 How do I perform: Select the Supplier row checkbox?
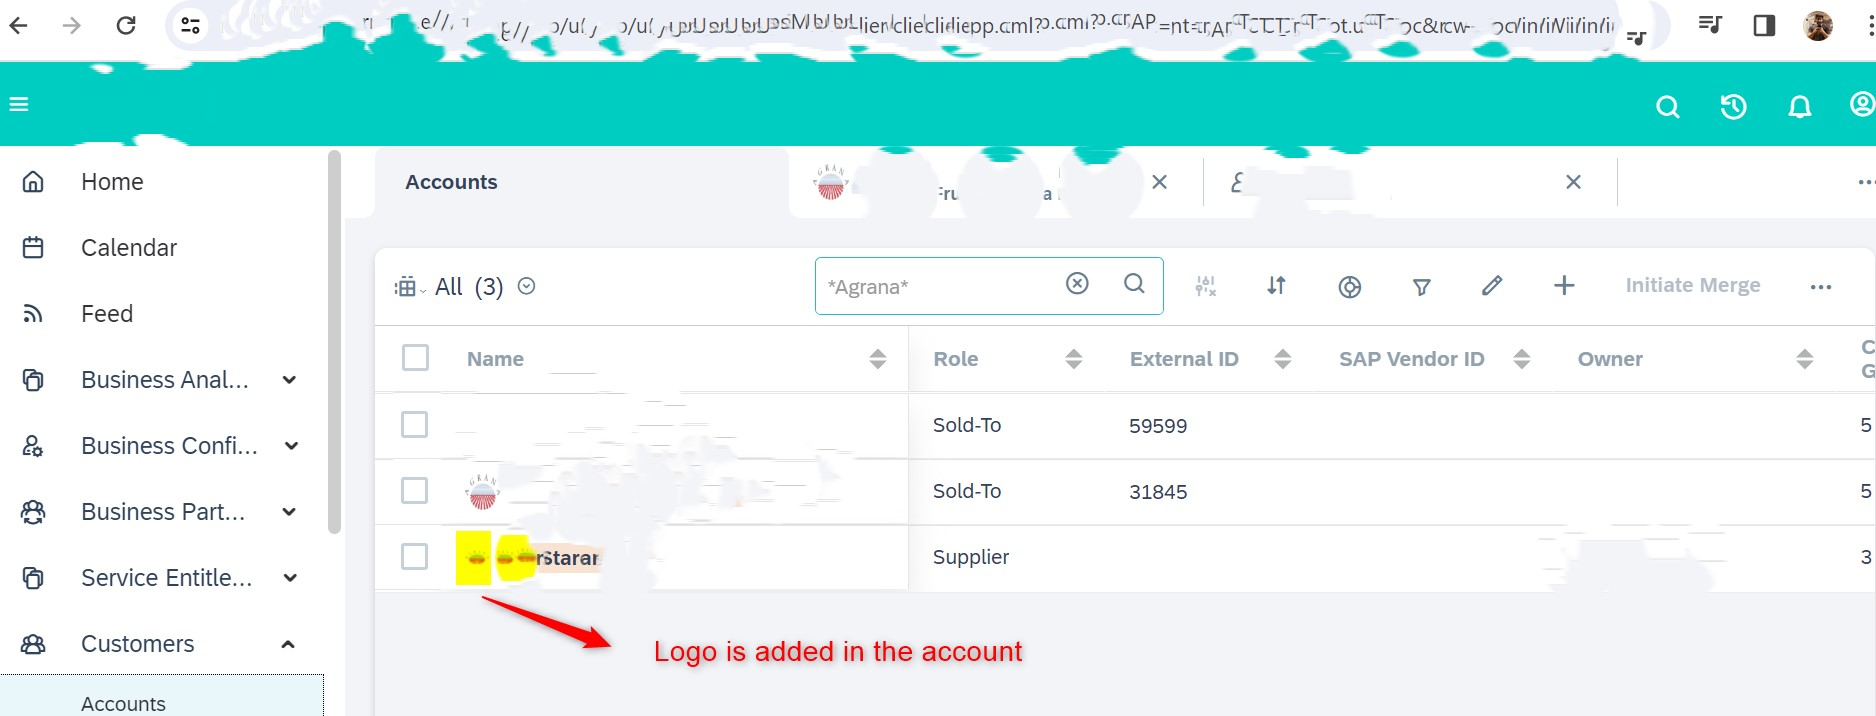click(414, 557)
